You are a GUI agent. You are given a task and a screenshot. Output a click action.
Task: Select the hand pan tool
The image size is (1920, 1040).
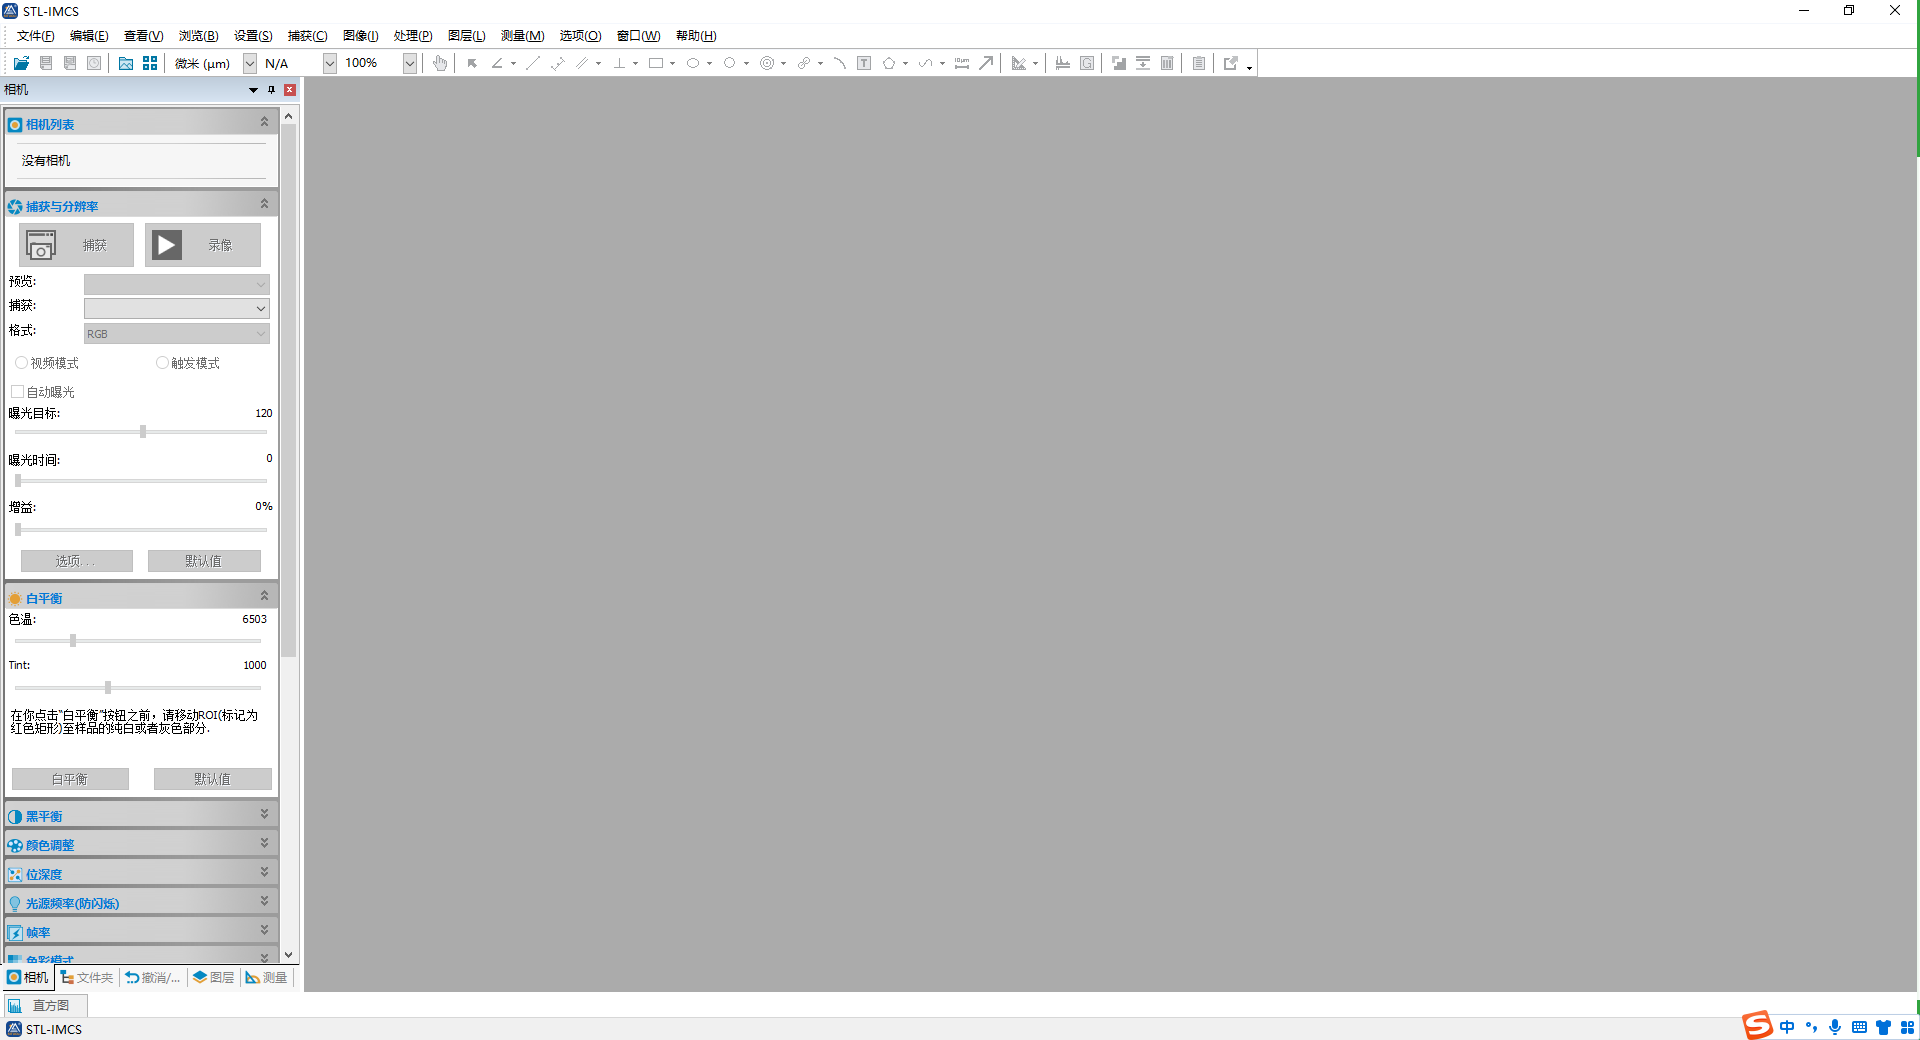click(440, 63)
